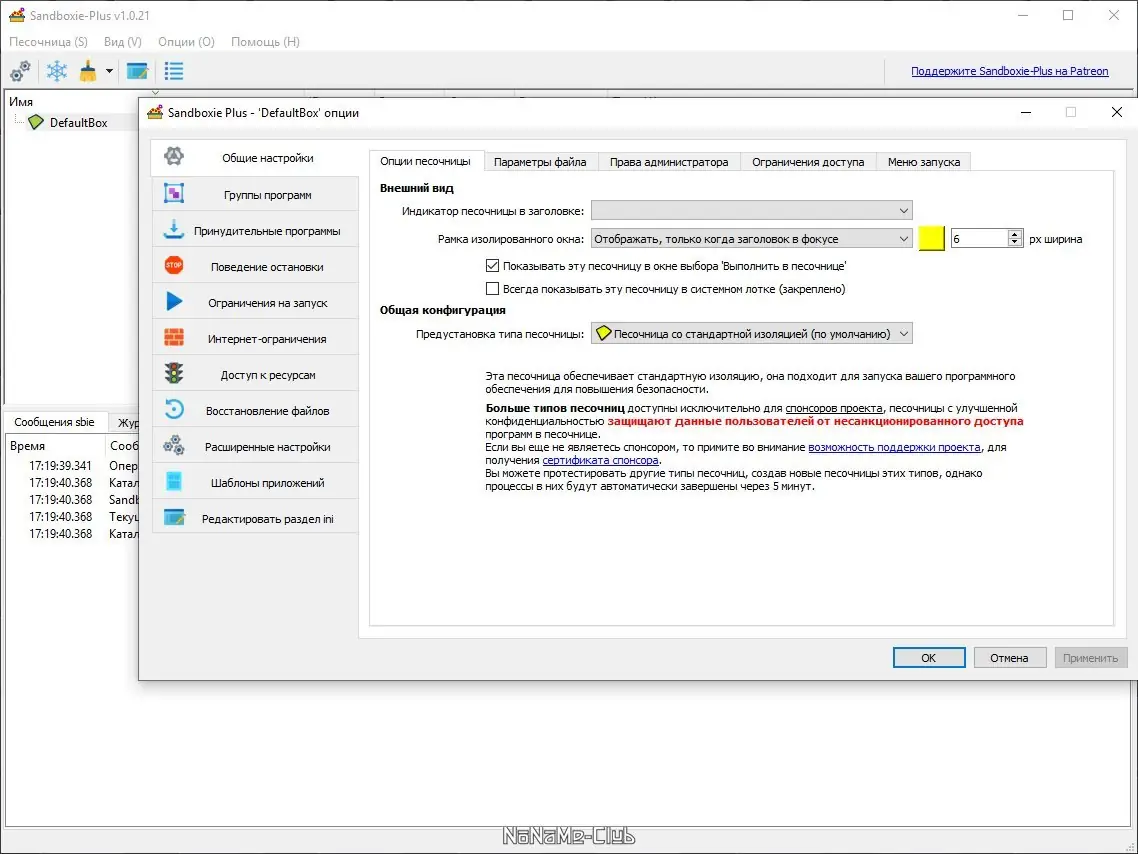Screen dimensions: 1138x854
Task: Open the 'Индикатор песочницы в заголовке' dropdown
Action: 751,210
